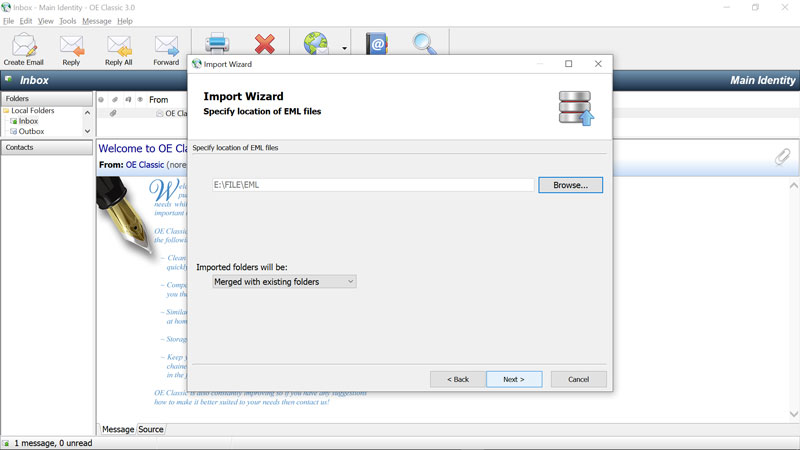Image resolution: width=800 pixels, height=450 pixels.
Task: Maximize the Import Wizard dialog
Action: click(568, 64)
